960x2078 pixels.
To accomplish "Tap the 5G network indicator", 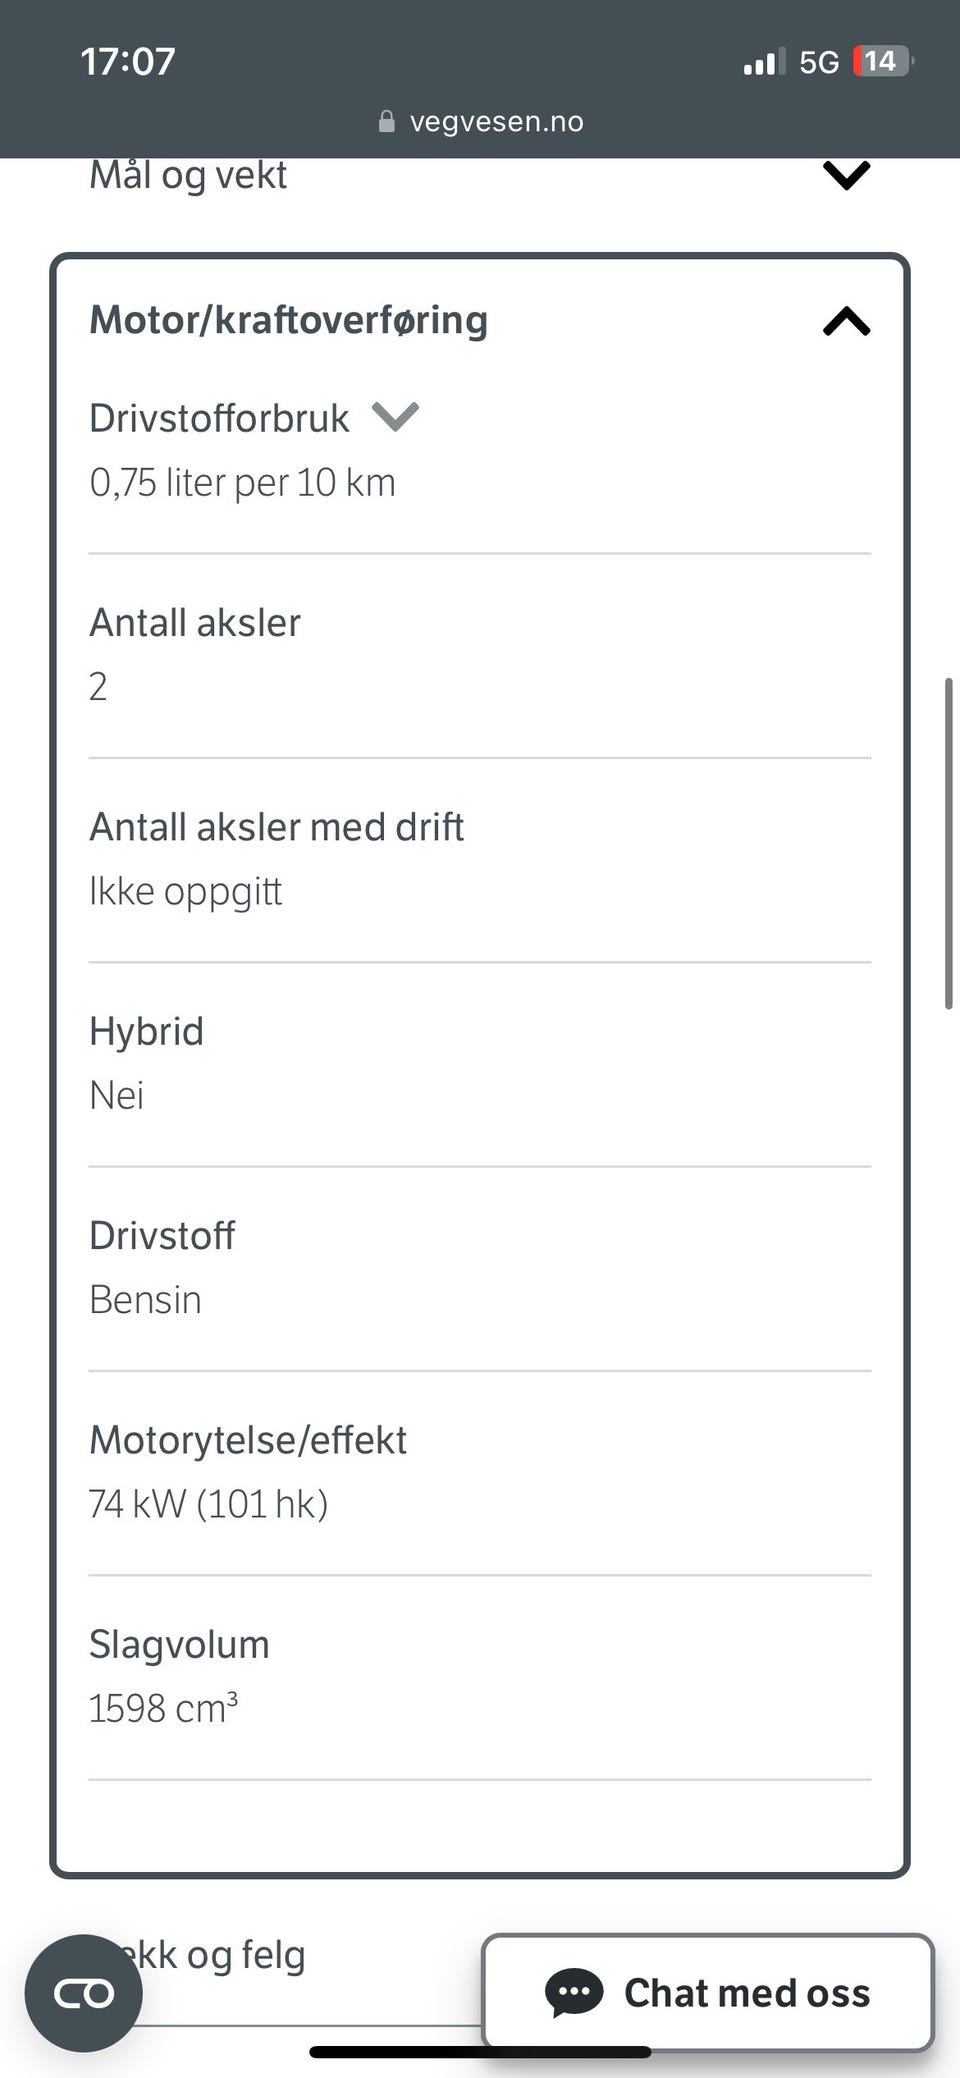I will (819, 62).
